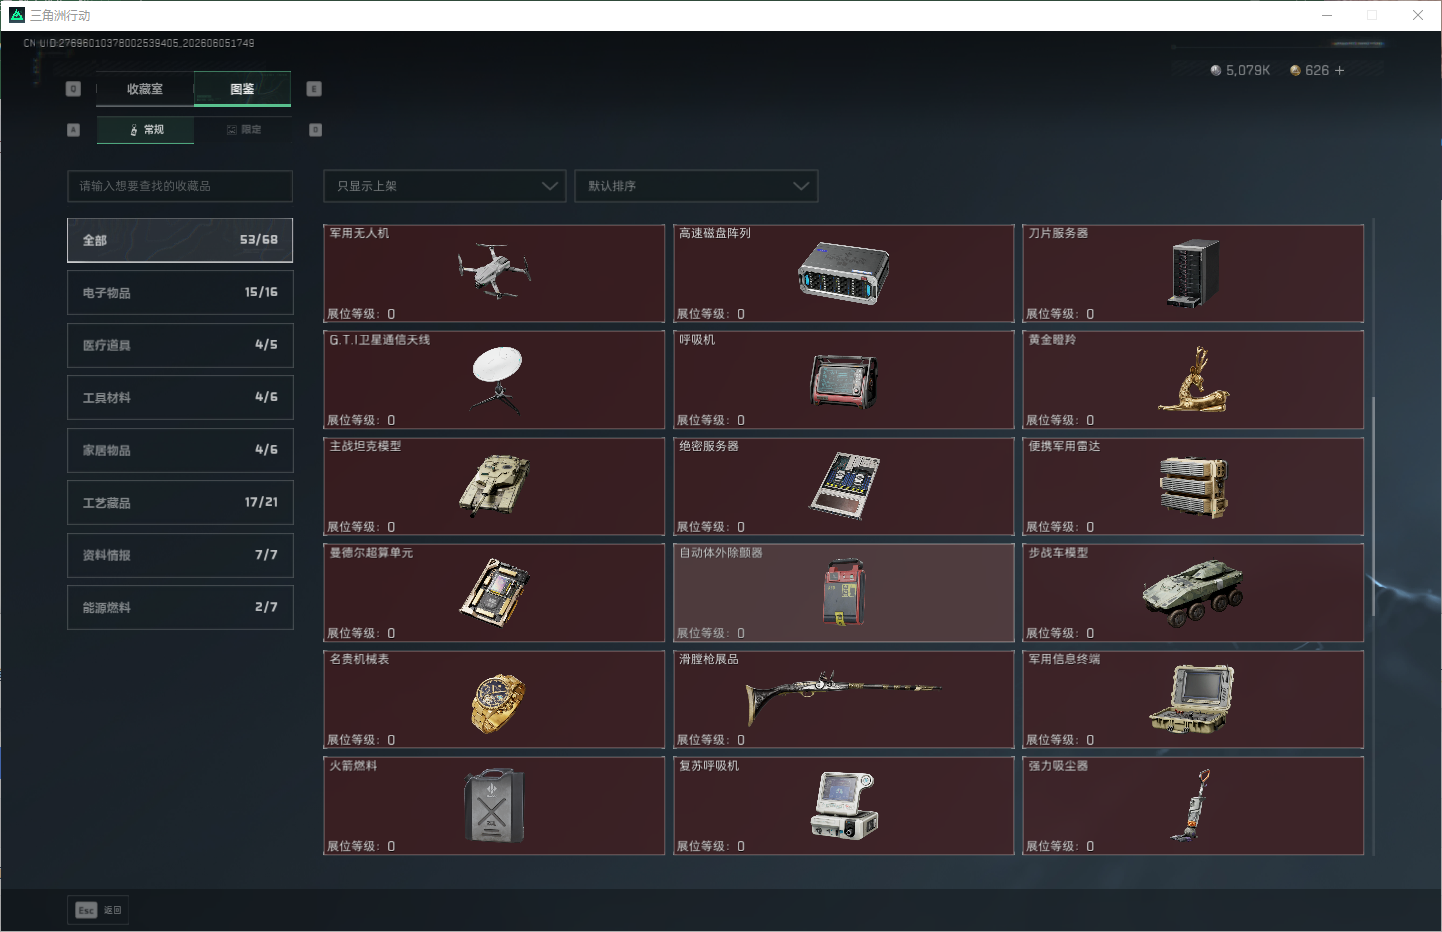The width and height of the screenshot is (1442, 932).
Task: Click the 强力吸尘器 vacuum cleaner icon
Action: pyautogui.click(x=1192, y=805)
